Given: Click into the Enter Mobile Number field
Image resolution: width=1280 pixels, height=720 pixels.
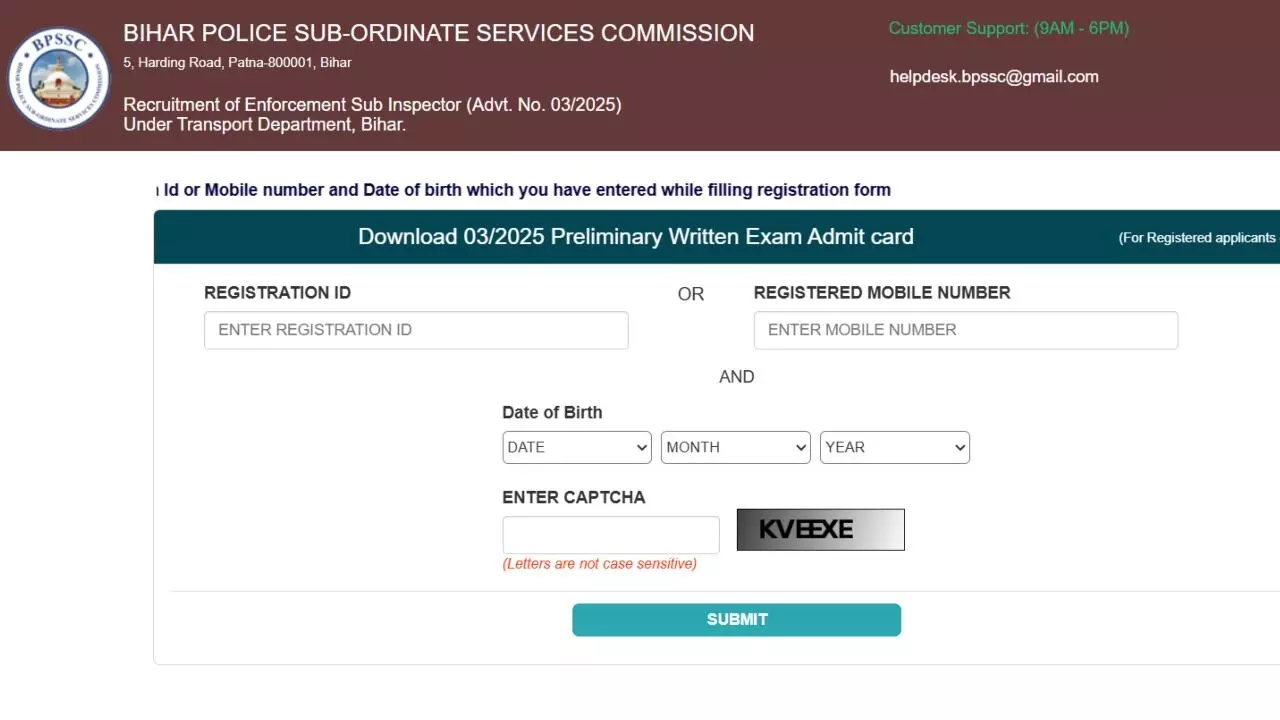Looking at the screenshot, I should [965, 330].
